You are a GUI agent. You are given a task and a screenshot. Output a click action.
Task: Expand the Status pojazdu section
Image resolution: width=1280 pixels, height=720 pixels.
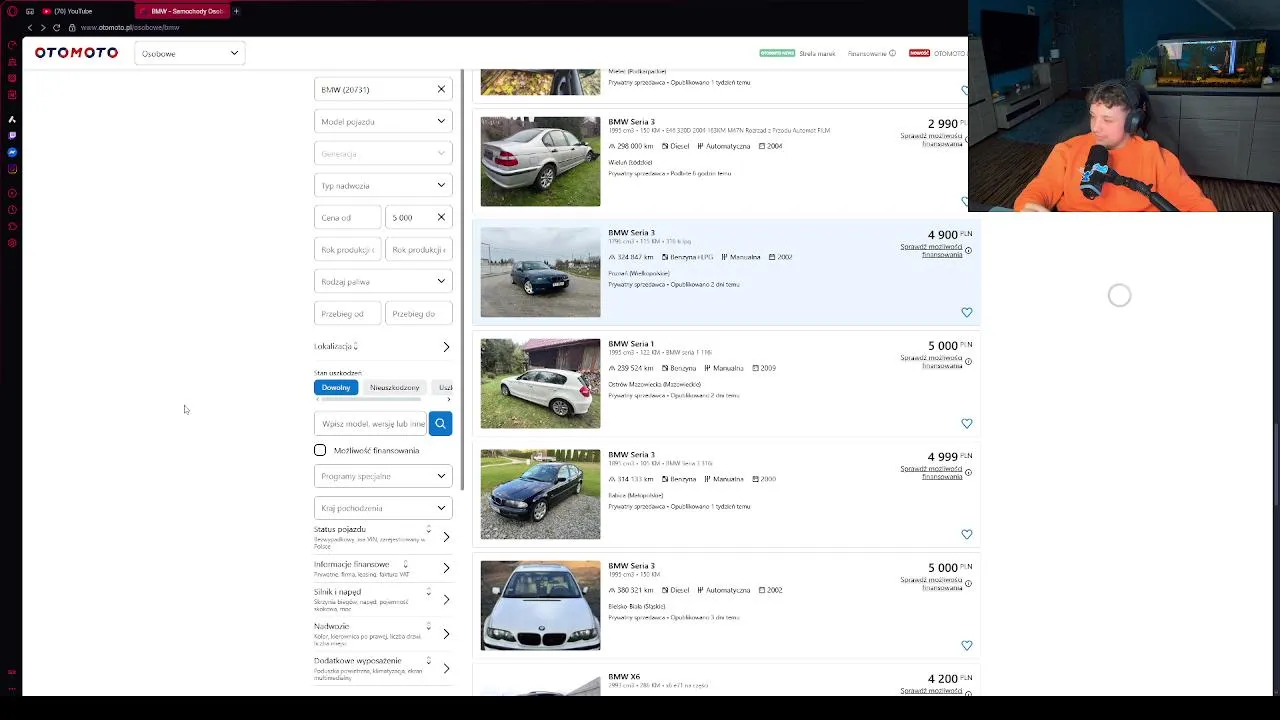pyautogui.click(x=383, y=537)
